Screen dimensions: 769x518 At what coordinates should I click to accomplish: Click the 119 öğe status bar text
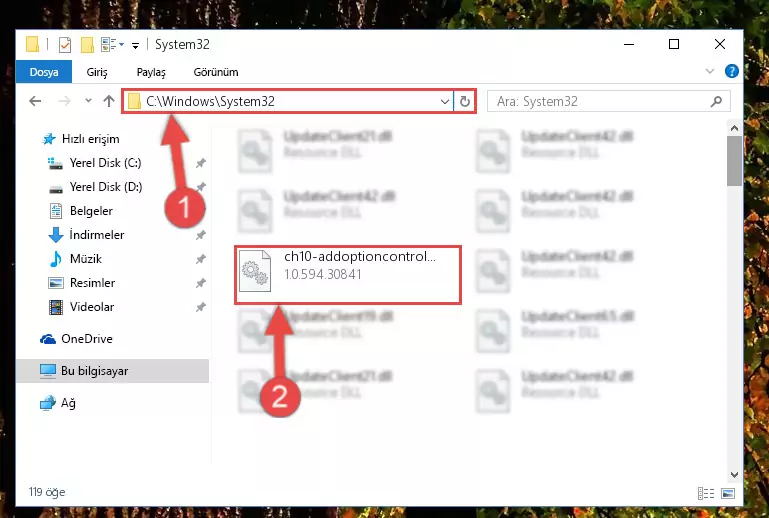(x=47, y=492)
